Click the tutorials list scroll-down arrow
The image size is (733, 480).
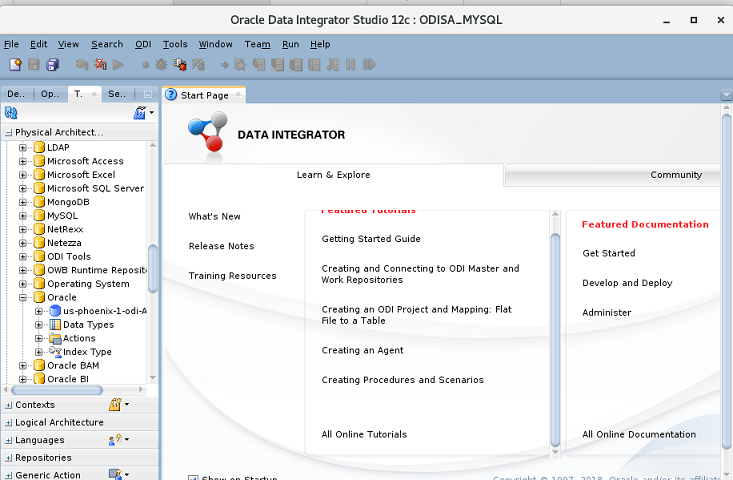coord(555,451)
